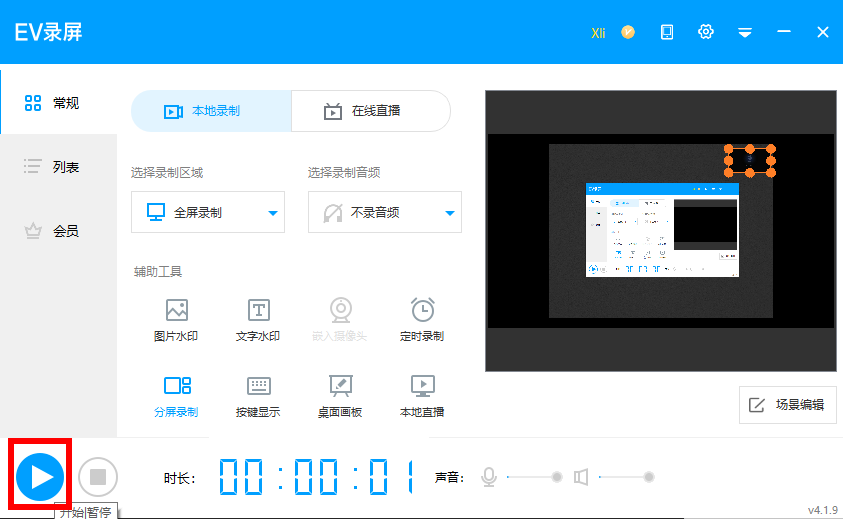
Task: Click the phone/tablet icon in title bar
Action: tap(667, 32)
